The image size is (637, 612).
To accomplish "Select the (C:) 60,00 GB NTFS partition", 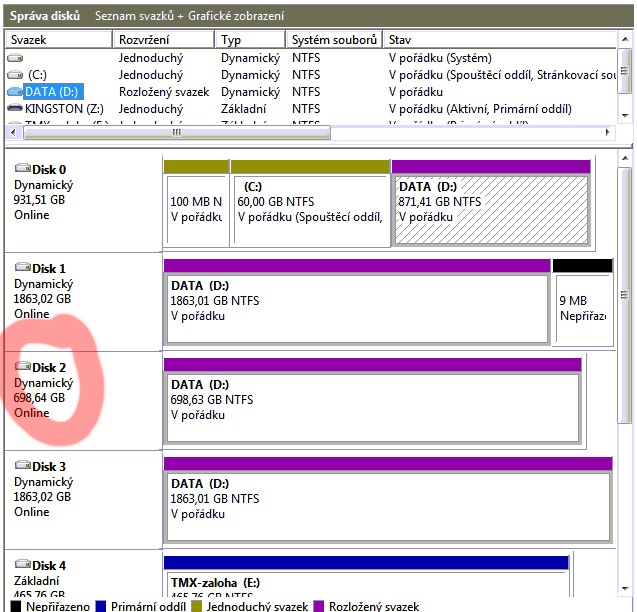I will coord(310,210).
